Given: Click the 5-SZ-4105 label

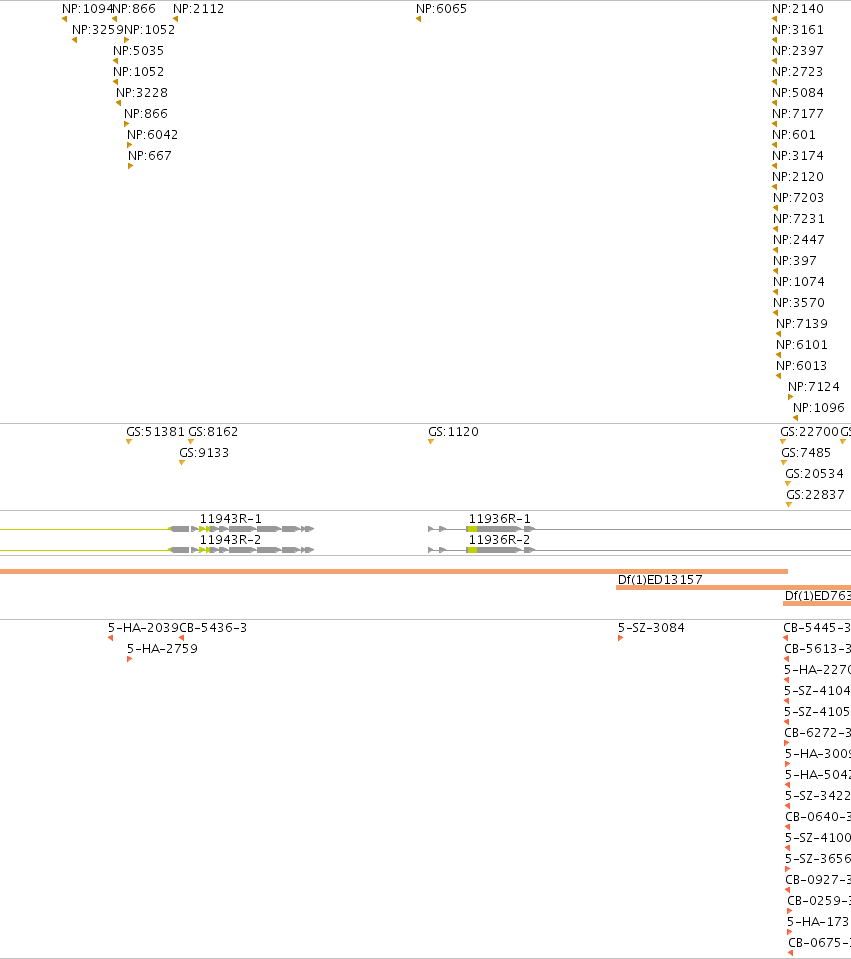Looking at the screenshot, I should pyautogui.click(x=817, y=711).
